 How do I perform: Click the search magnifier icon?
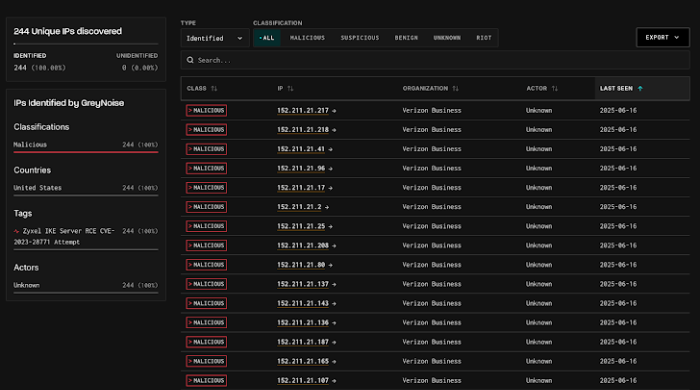tap(190, 60)
